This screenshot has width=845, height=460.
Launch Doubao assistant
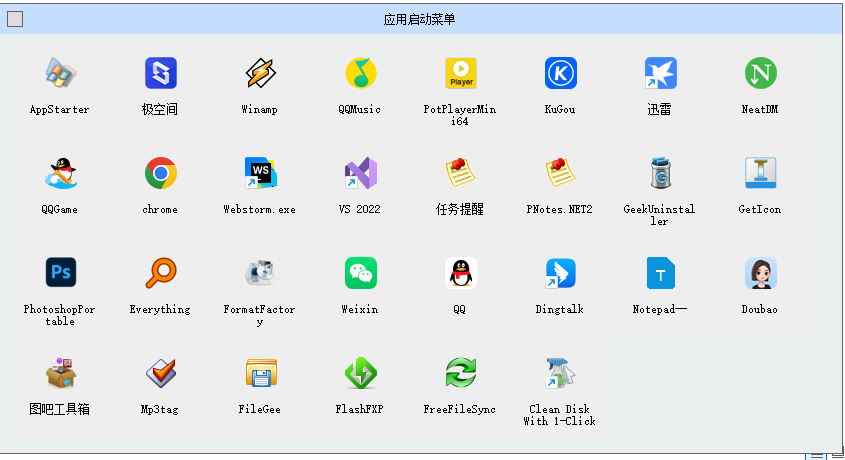click(760, 273)
